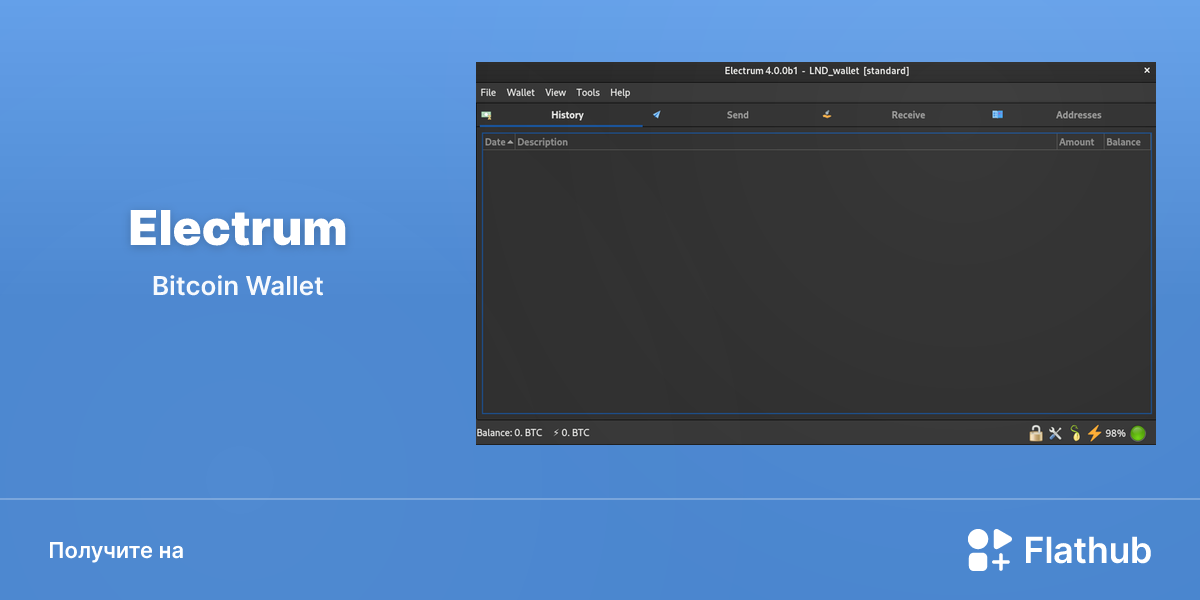The width and height of the screenshot is (1200, 600).
Task: Switch to the Send tab
Action: tap(730, 115)
